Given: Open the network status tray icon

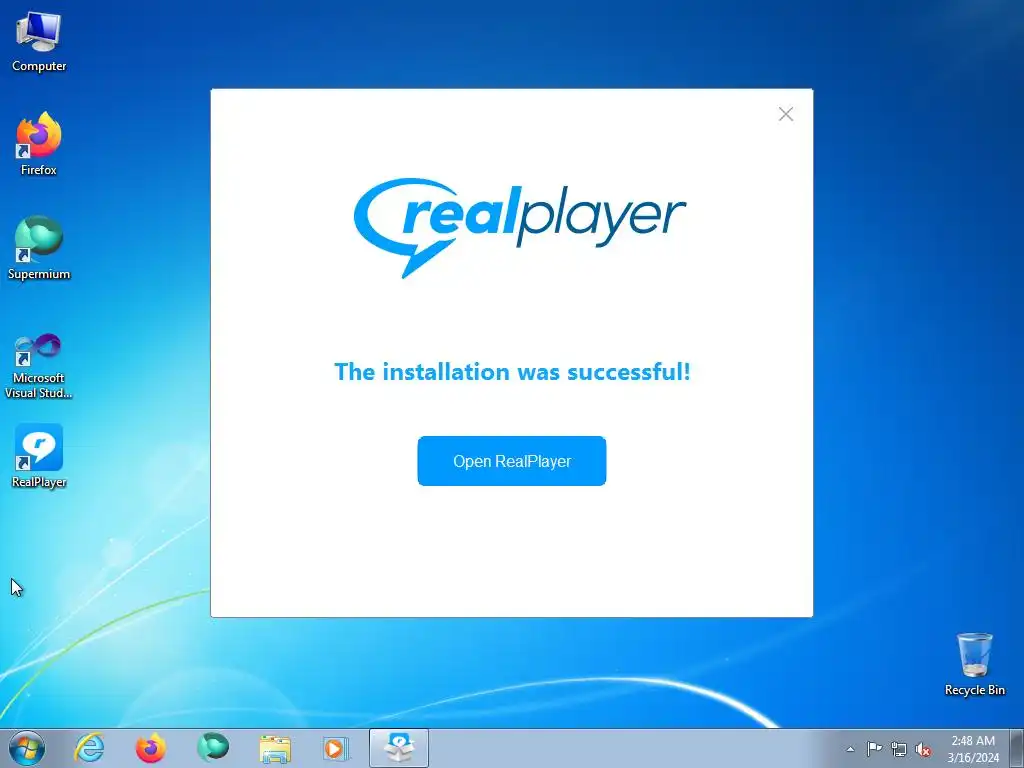Looking at the screenshot, I should pyautogui.click(x=899, y=749).
